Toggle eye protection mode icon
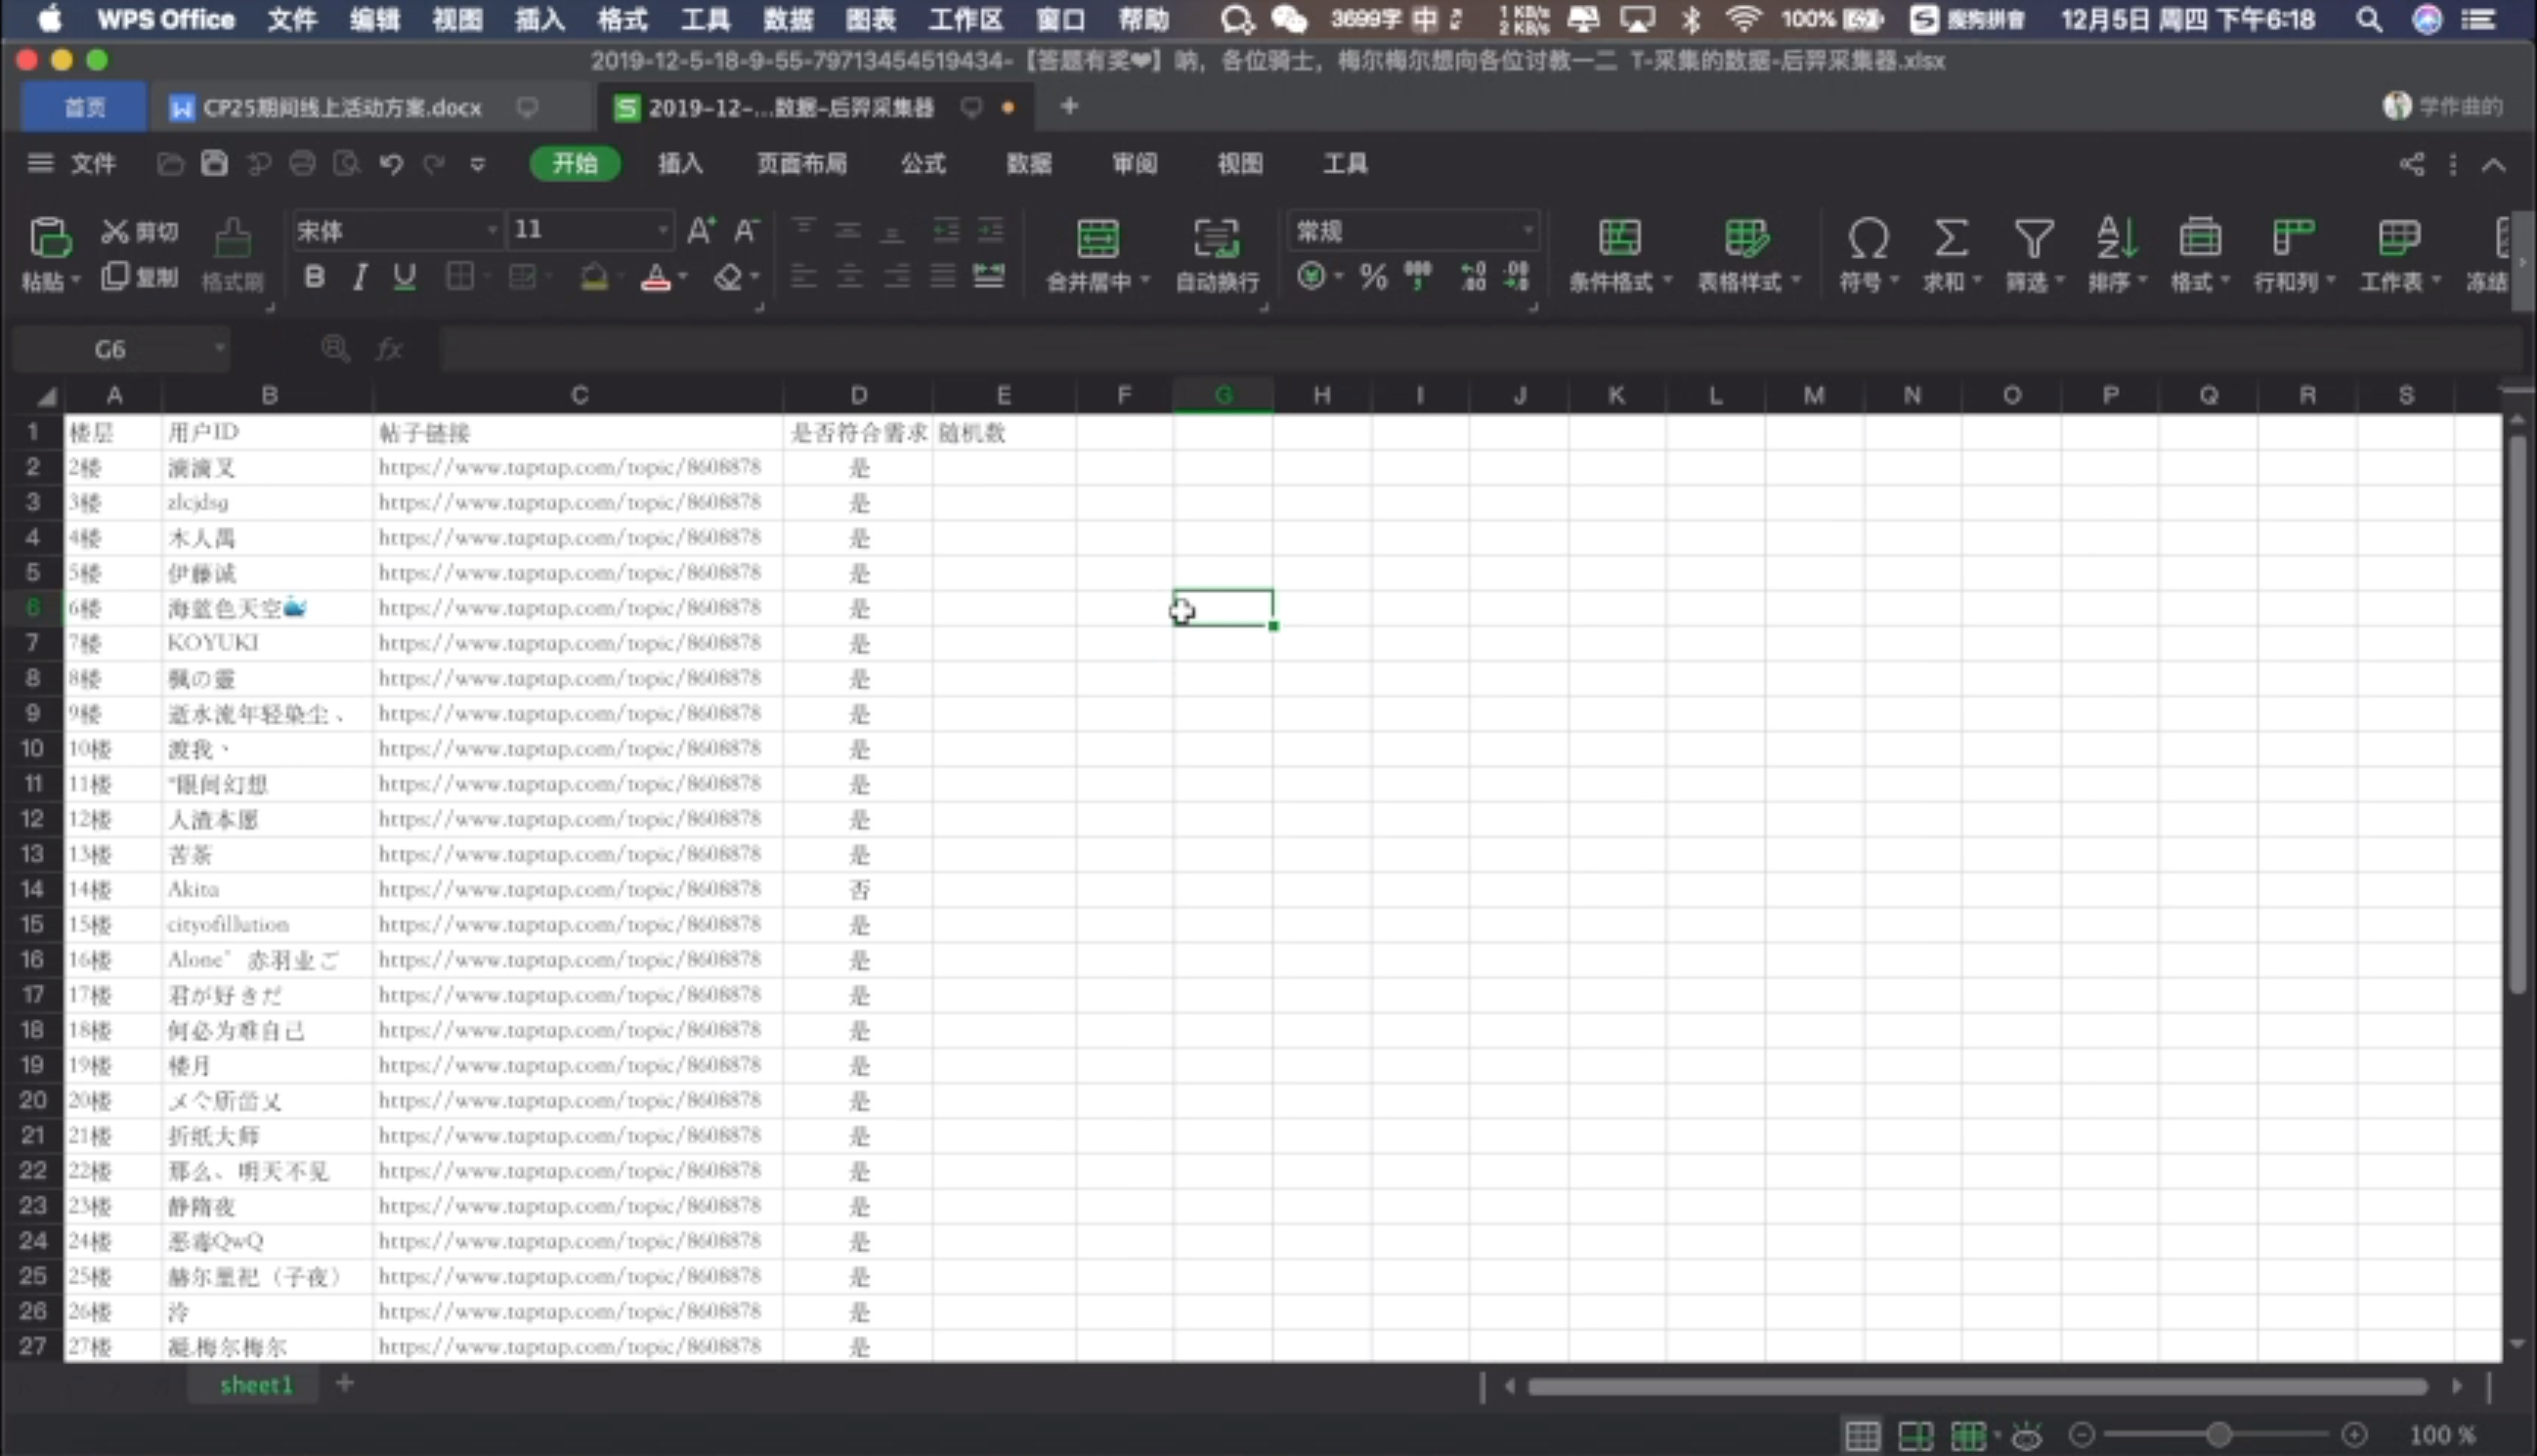2537x1456 pixels. click(x=2027, y=1435)
